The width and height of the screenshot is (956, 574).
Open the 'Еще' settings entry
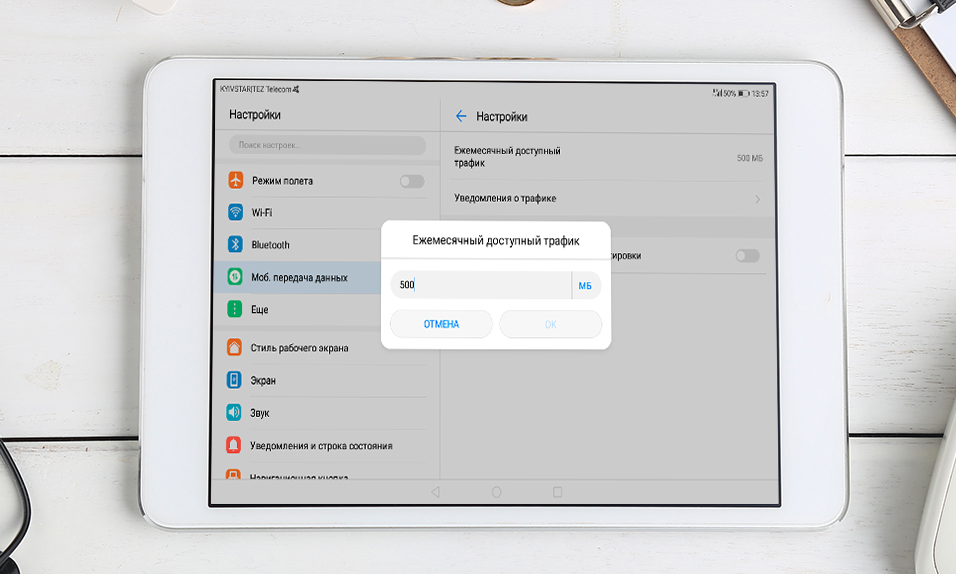299,309
